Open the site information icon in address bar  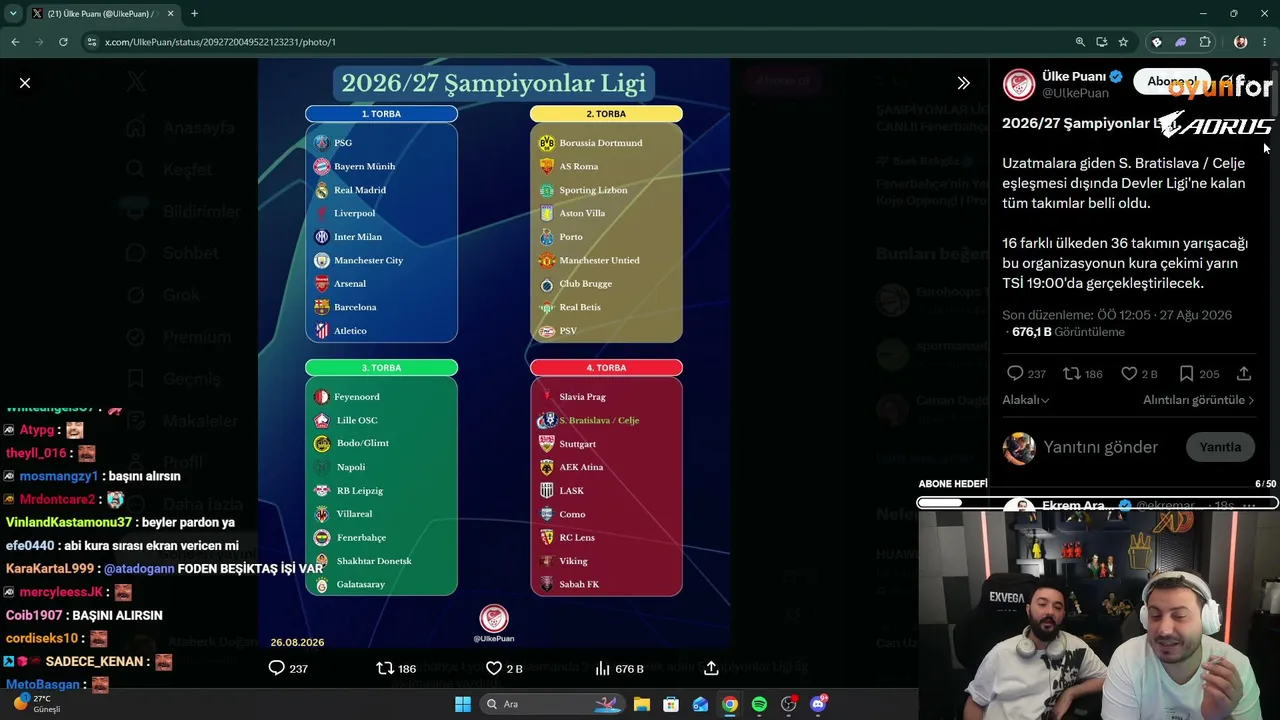point(92,42)
